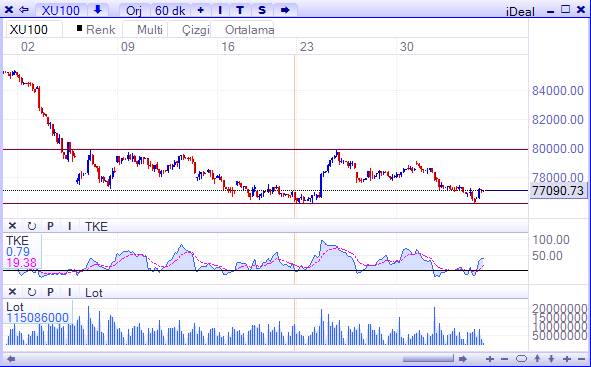The width and height of the screenshot is (591, 367).
Task: Click the date label 23 on time axis
Action: 306,47
